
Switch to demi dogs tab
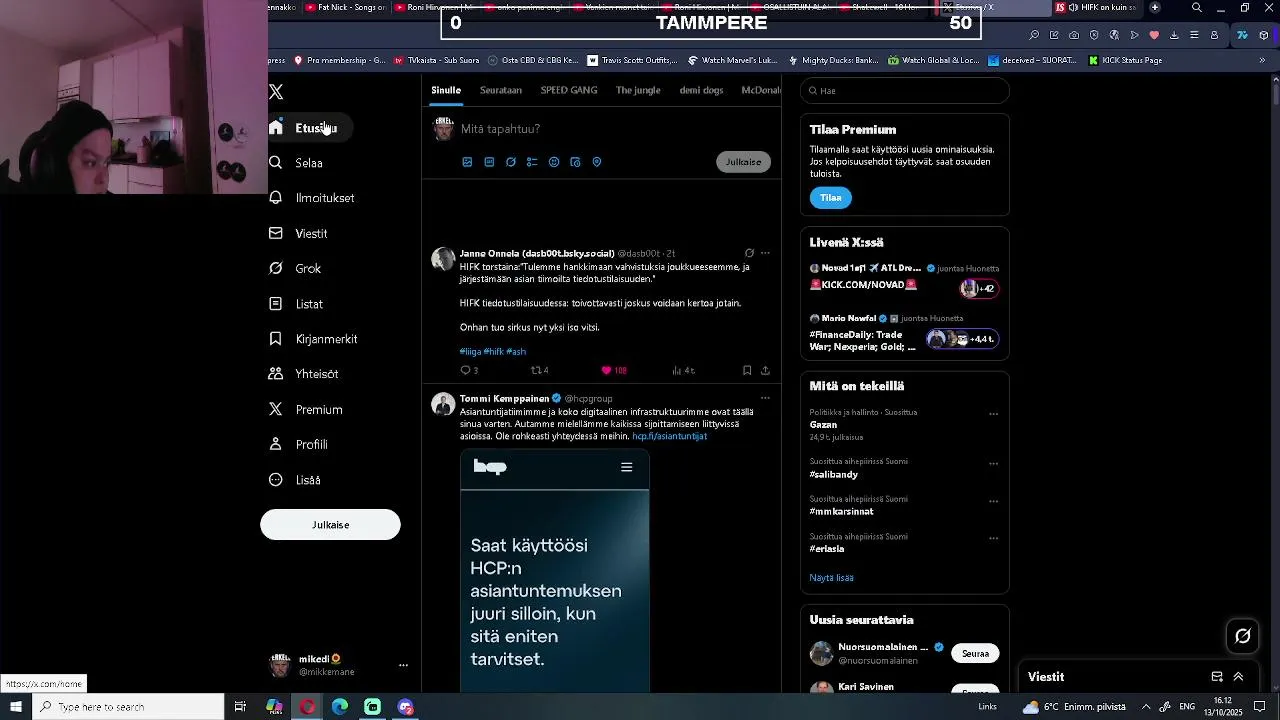pos(701,90)
